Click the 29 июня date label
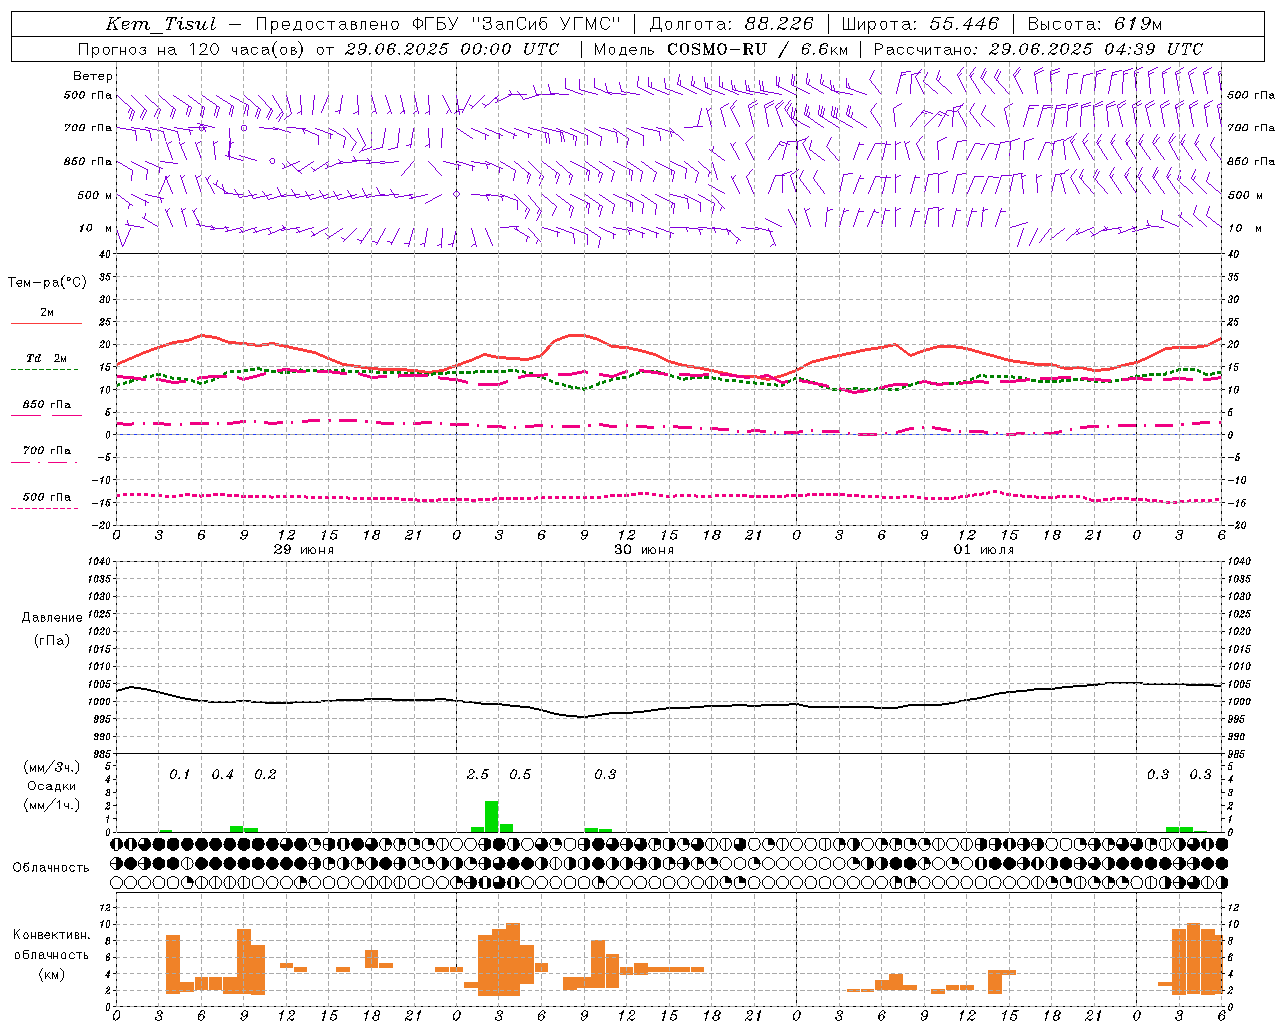This screenshot has height=1024, width=1280. click(304, 550)
